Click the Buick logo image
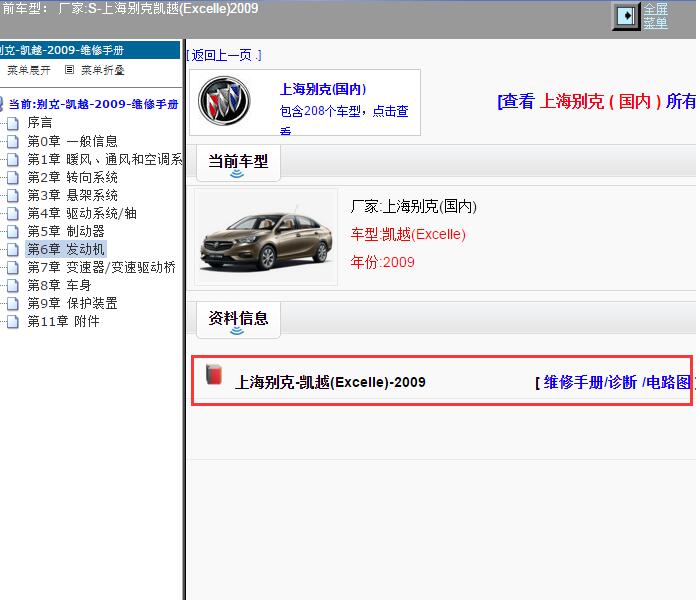 point(224,100)
